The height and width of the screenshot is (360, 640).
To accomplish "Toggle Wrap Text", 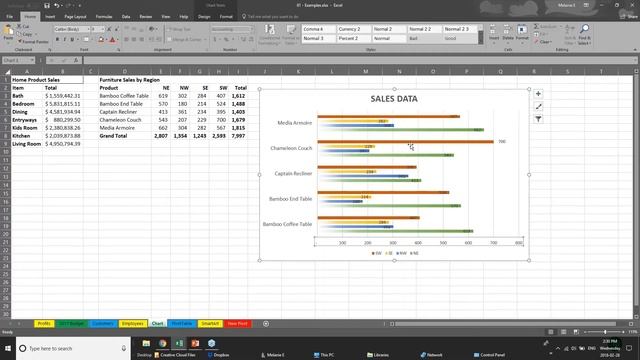I will 179,29.
